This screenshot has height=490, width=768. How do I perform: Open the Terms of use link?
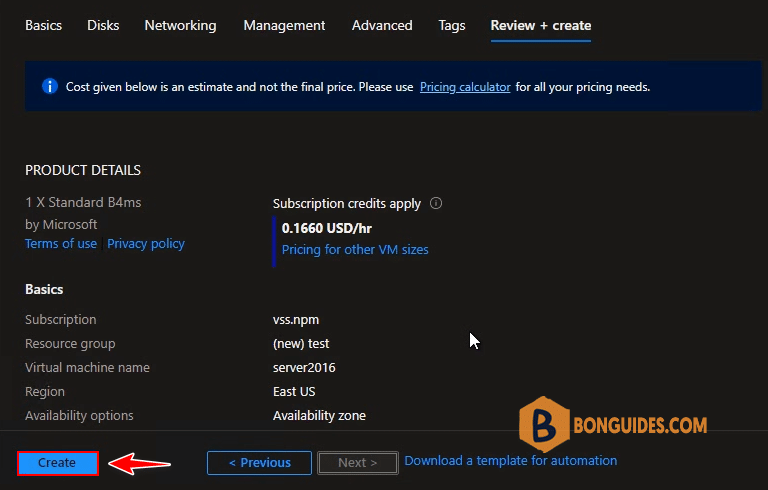[61, 244]
